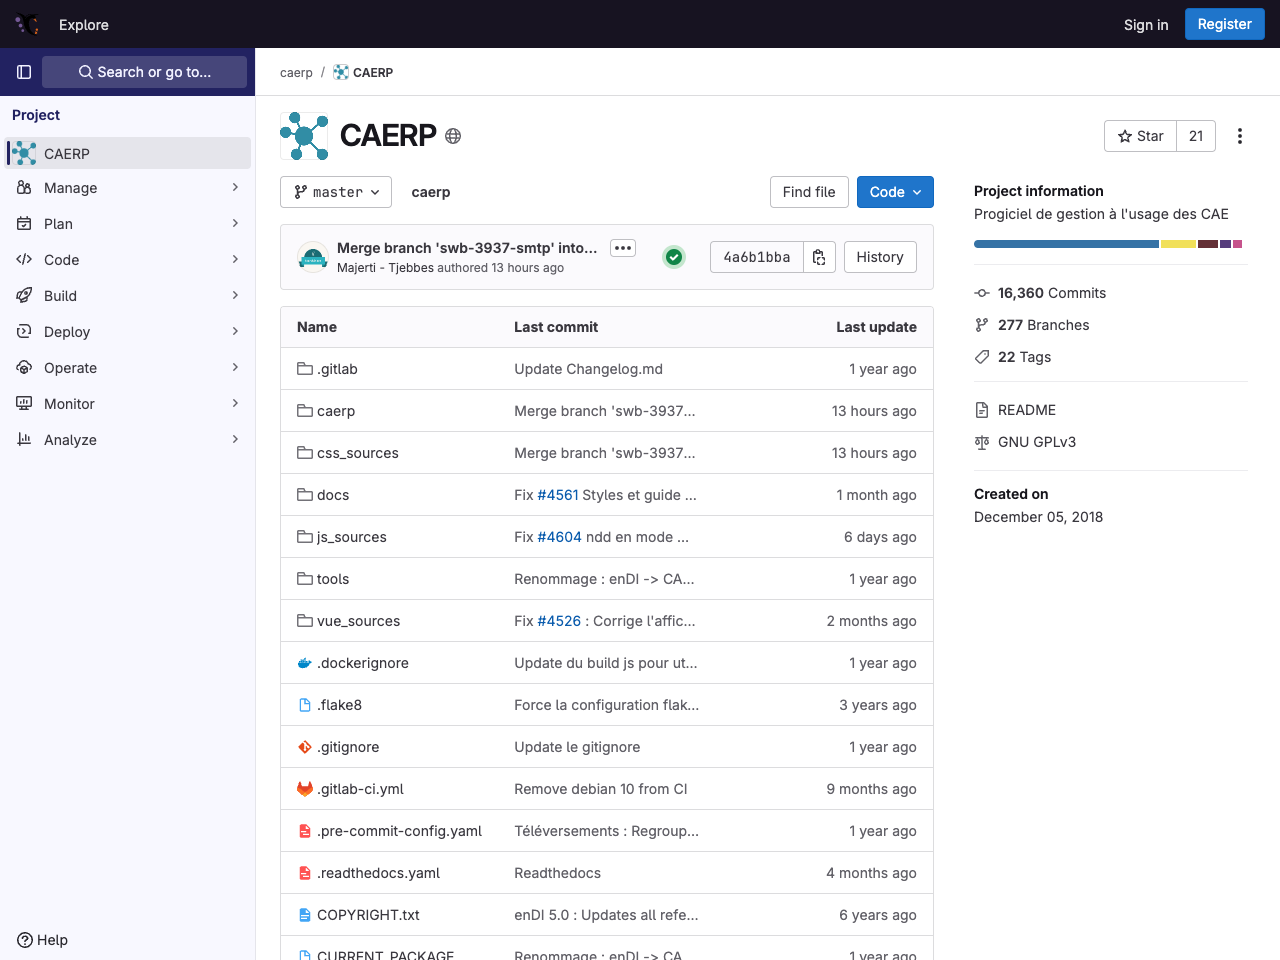
Task: Copy commit SHA with clipboard icon
Action: 819,257
